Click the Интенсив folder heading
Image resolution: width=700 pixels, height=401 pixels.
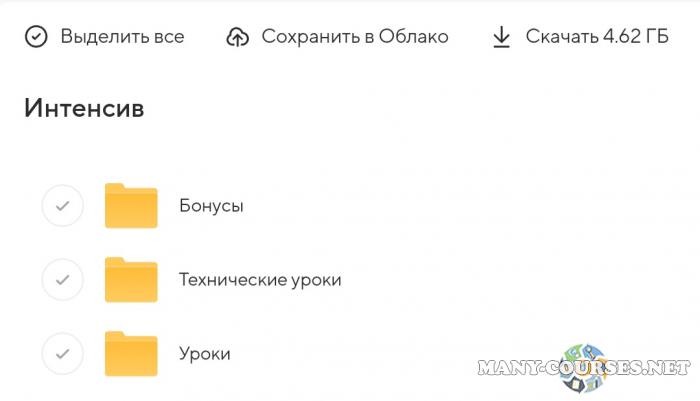click(x=84, y=108)
